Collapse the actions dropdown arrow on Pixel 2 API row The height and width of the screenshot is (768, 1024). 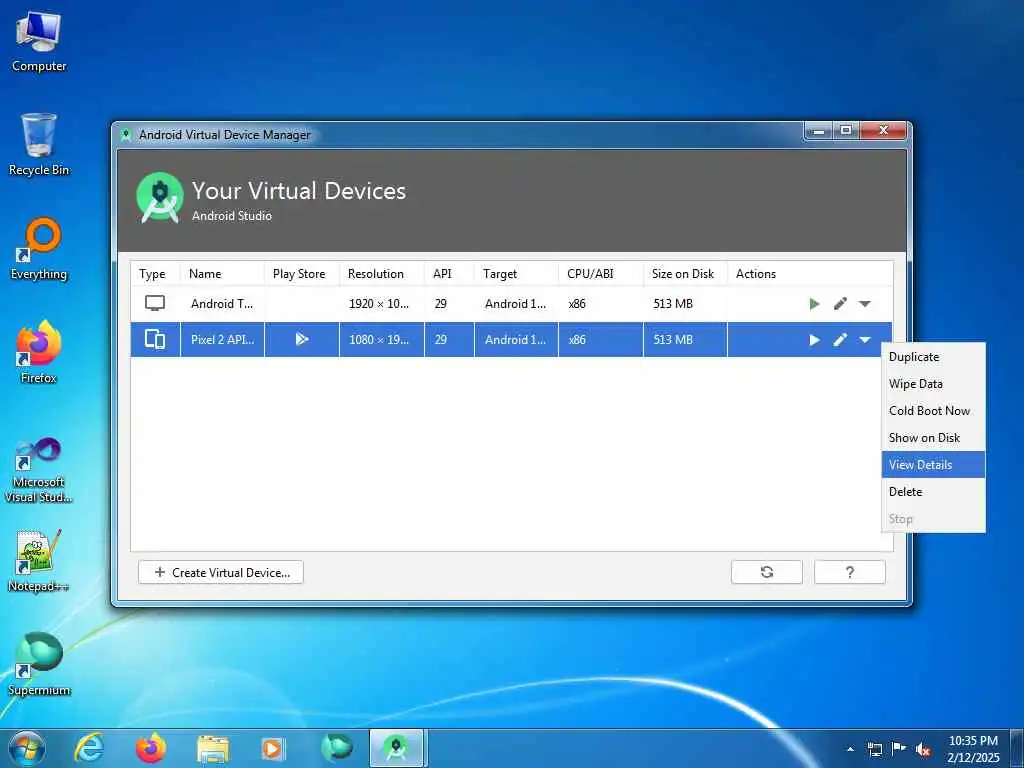point(865,340)
